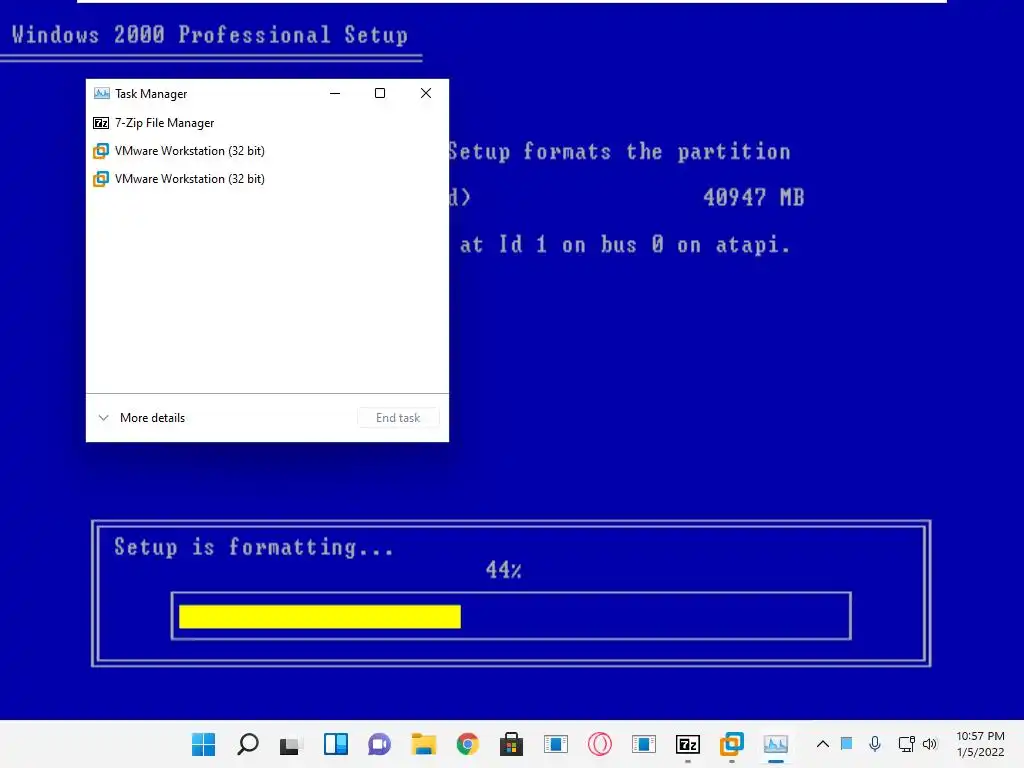Minimize the Task Manager window
The width and height of the screenshot is (1024, 768).
[x=335, y=93]
